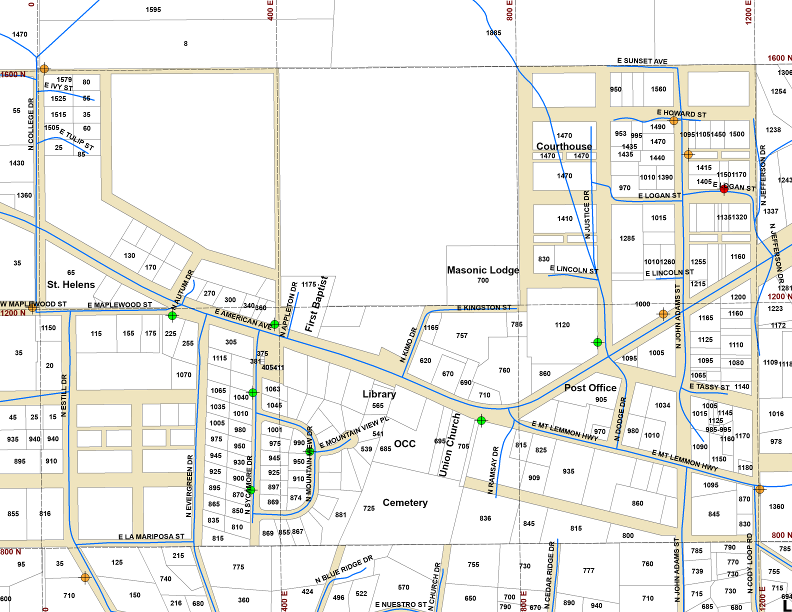Click the Library label
This screenshot has height=612, width=792.
tap(379, 394)
